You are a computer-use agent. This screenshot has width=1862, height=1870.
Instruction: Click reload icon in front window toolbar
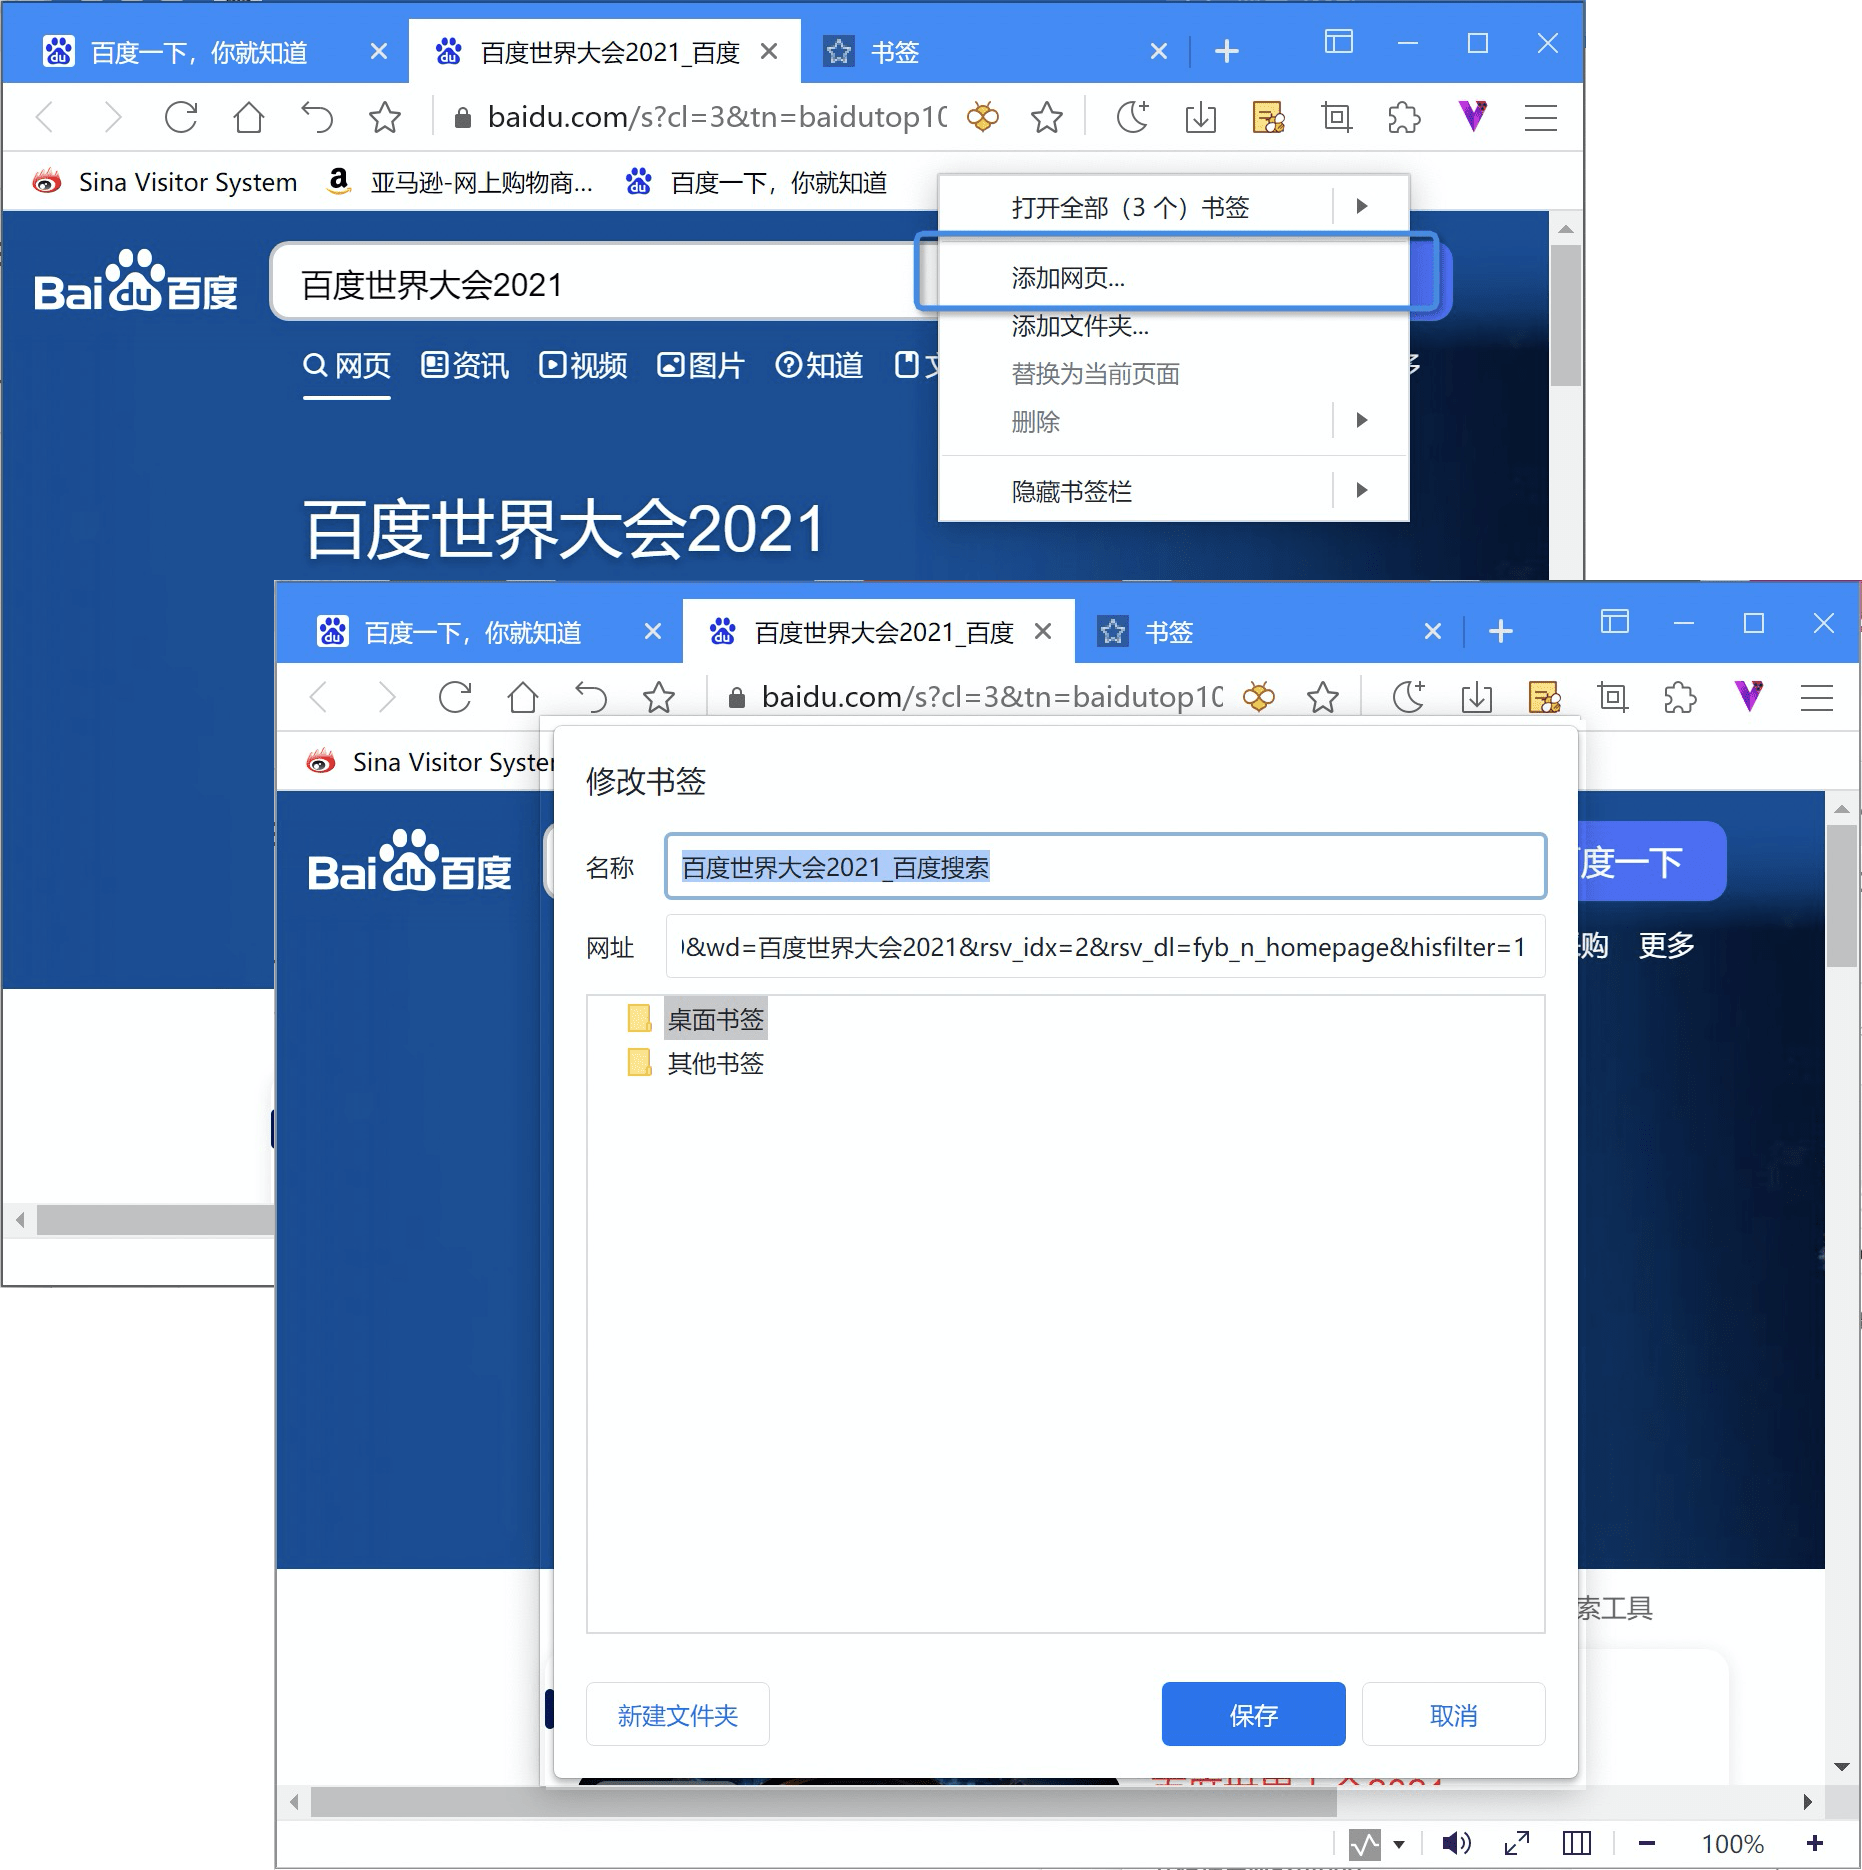pos(455,697)
